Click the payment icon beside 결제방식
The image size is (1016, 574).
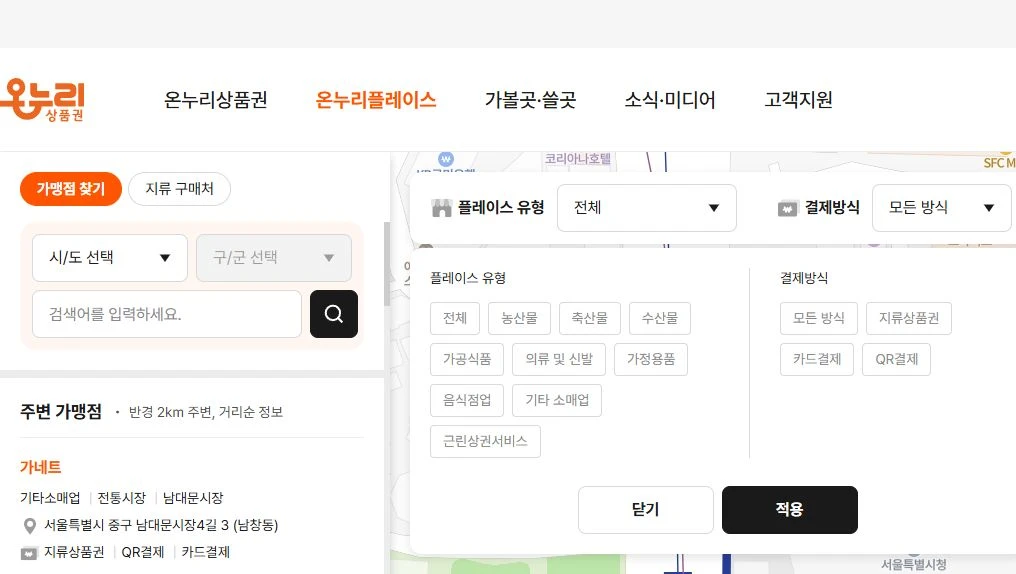[787, 208]
